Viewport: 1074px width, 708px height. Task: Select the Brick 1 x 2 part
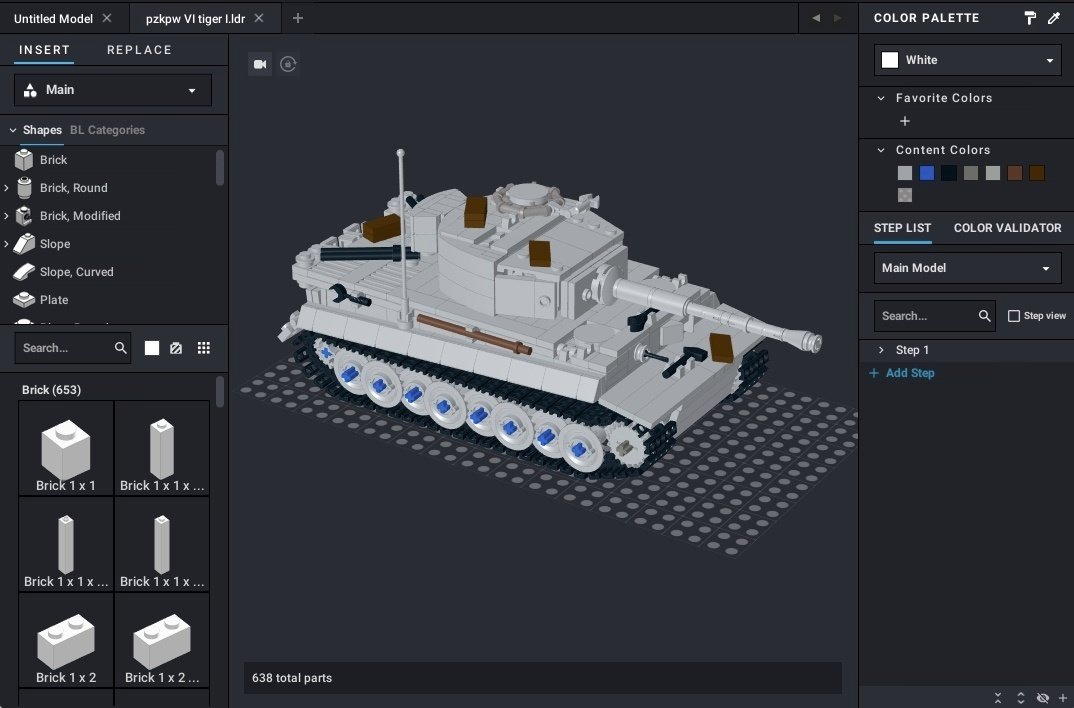66,640
